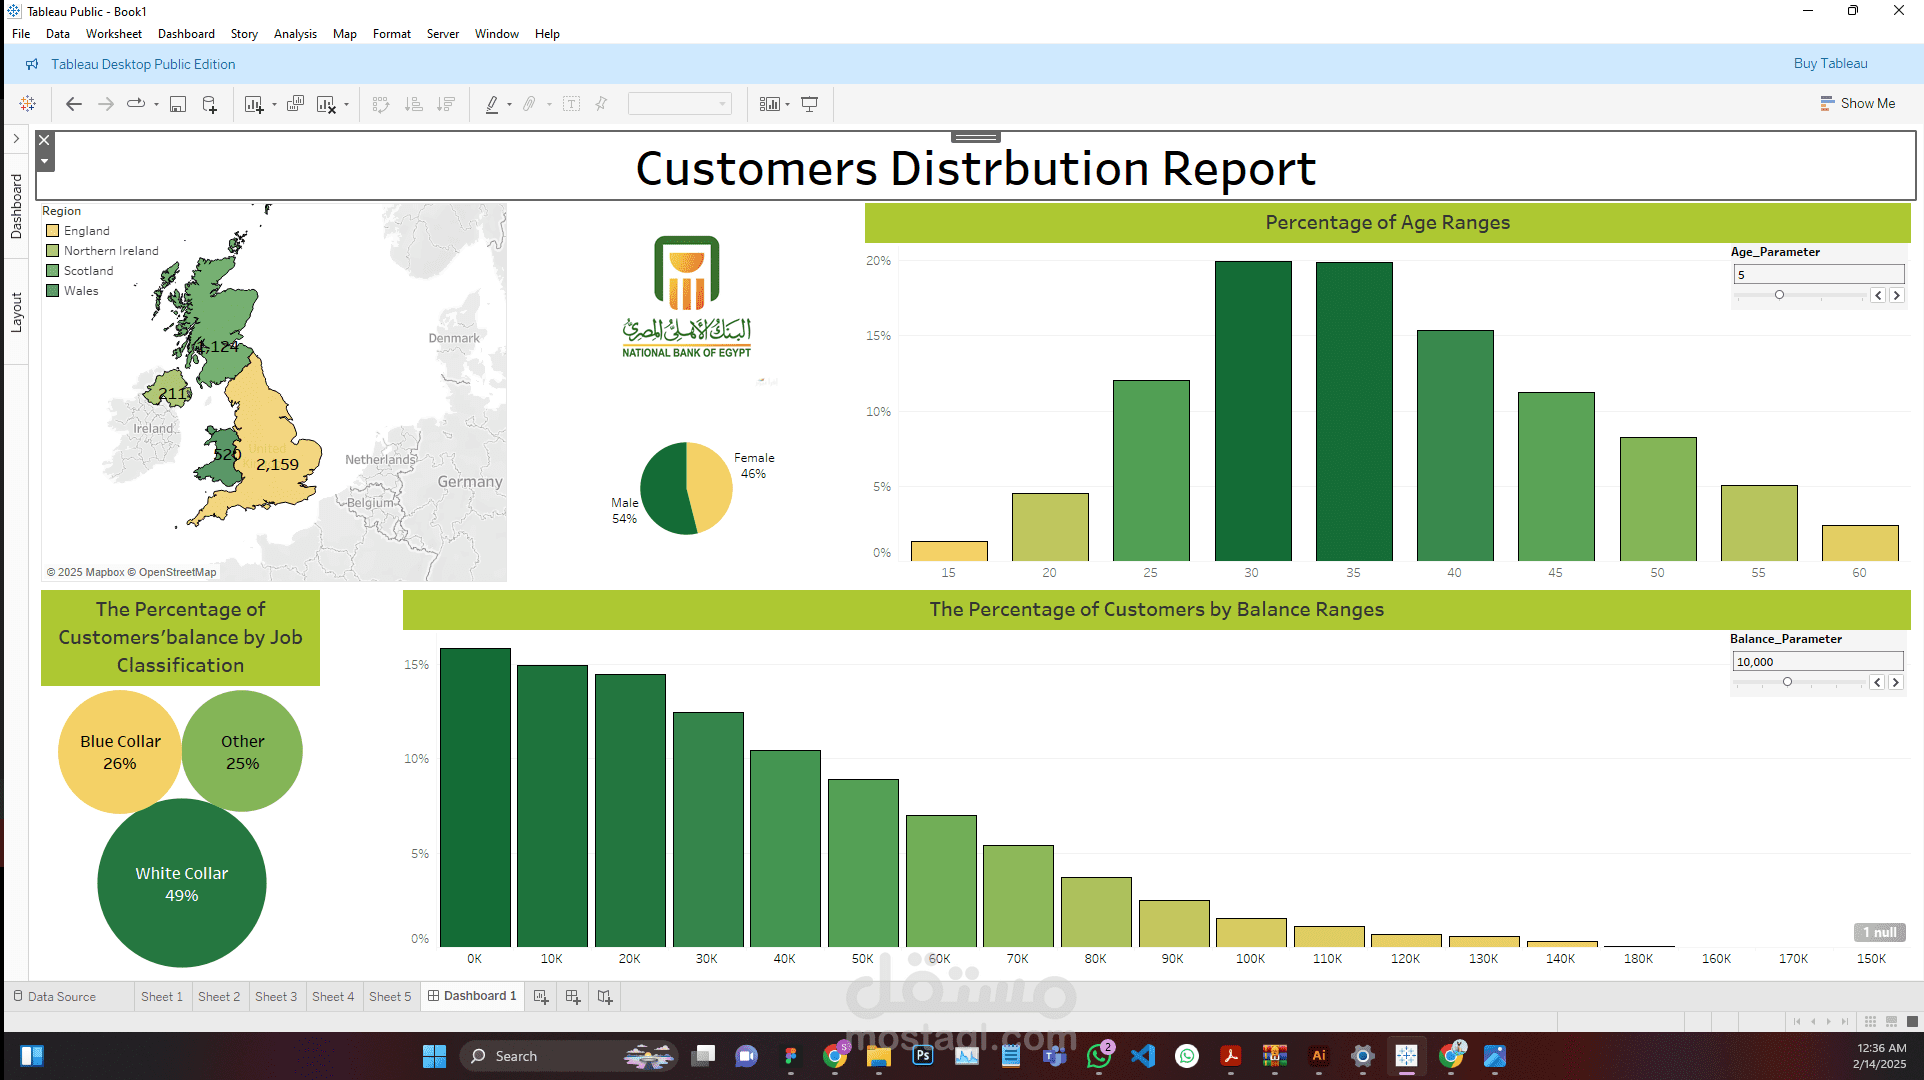1924x1080 pixels.
Task: Click the new story icon in tab bar
Action: [x=605, y=996]
